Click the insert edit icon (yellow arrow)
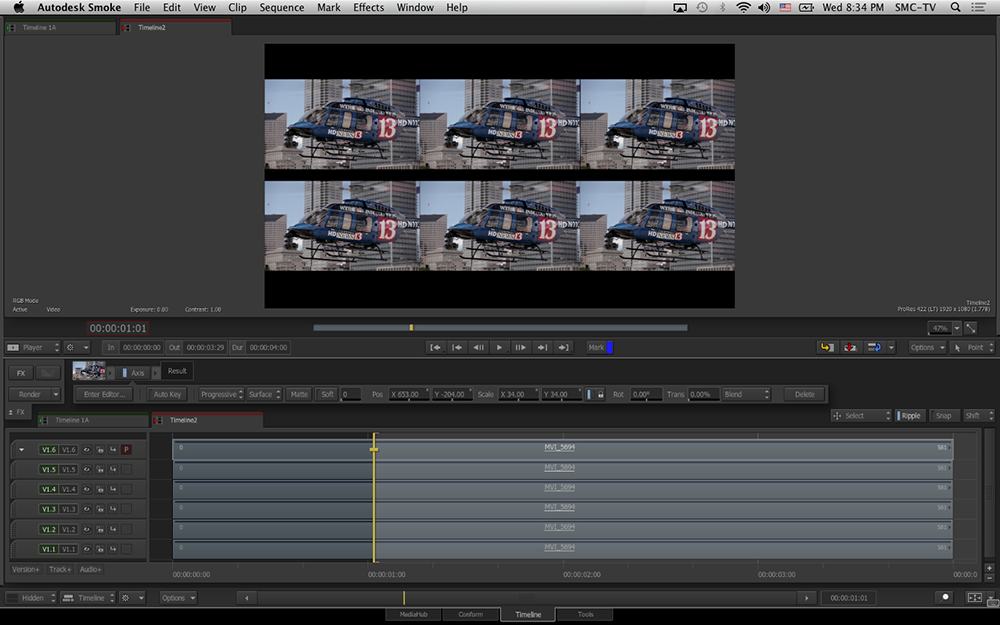The height and width of the screenshot is (625, 1000). (826, 347)
